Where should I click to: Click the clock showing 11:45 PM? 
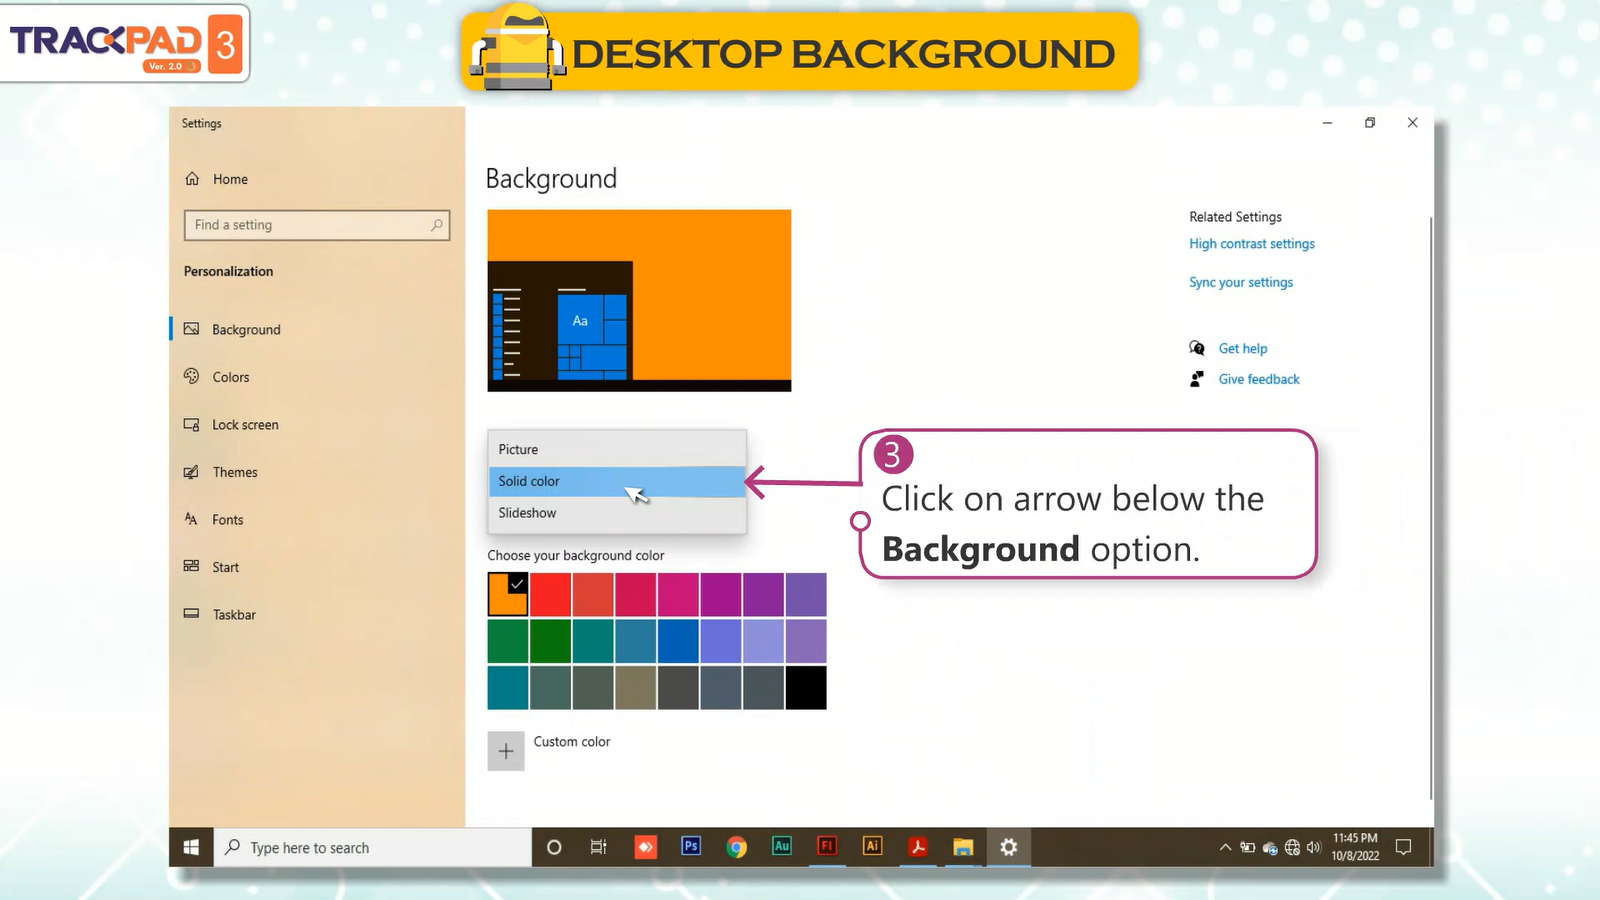pos(1355,838)
